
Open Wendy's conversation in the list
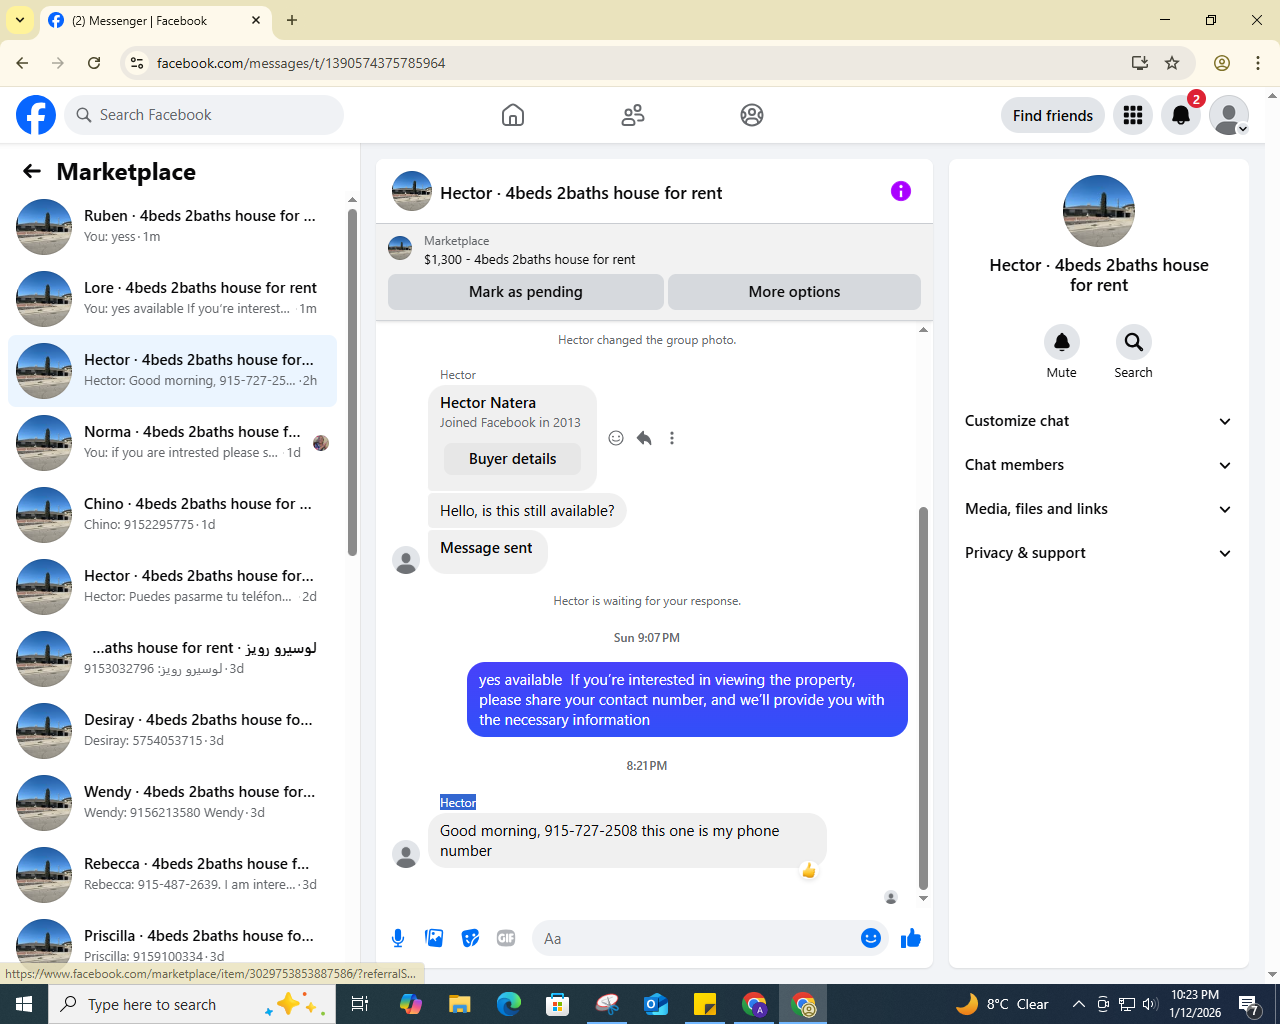pos(172,803)
